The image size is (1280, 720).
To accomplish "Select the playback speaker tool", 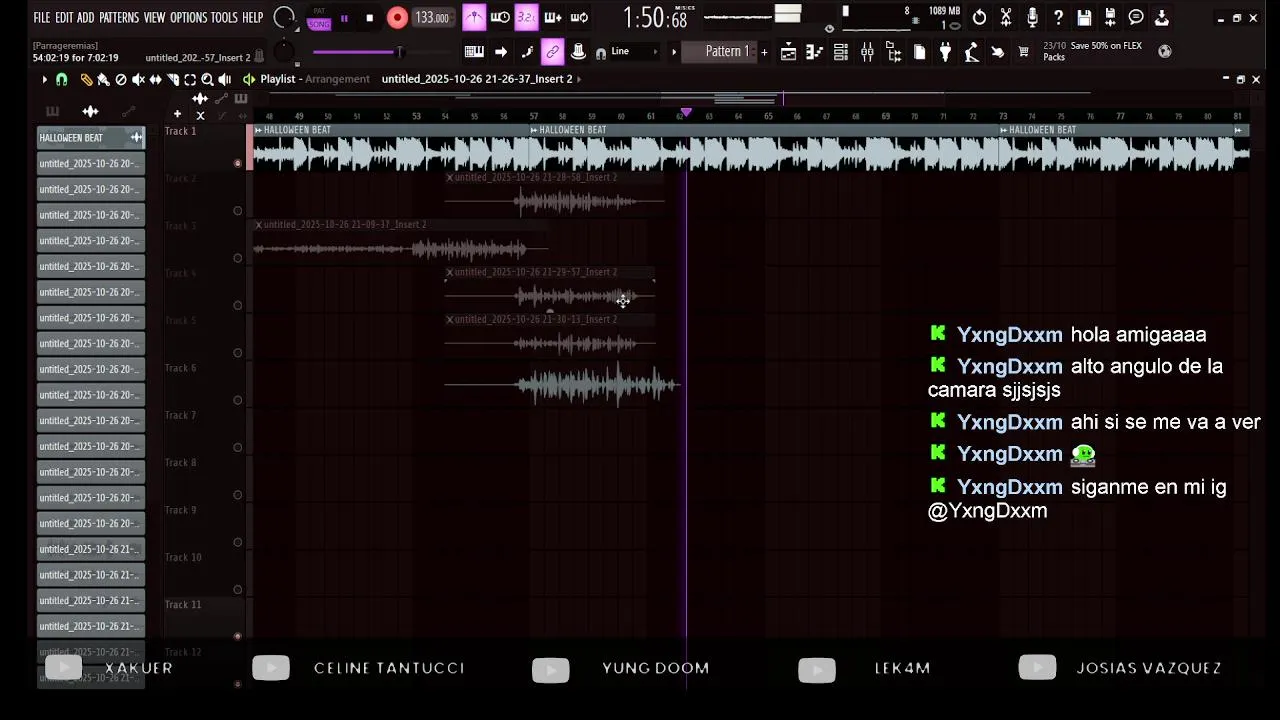I will [x=224, y=79].
